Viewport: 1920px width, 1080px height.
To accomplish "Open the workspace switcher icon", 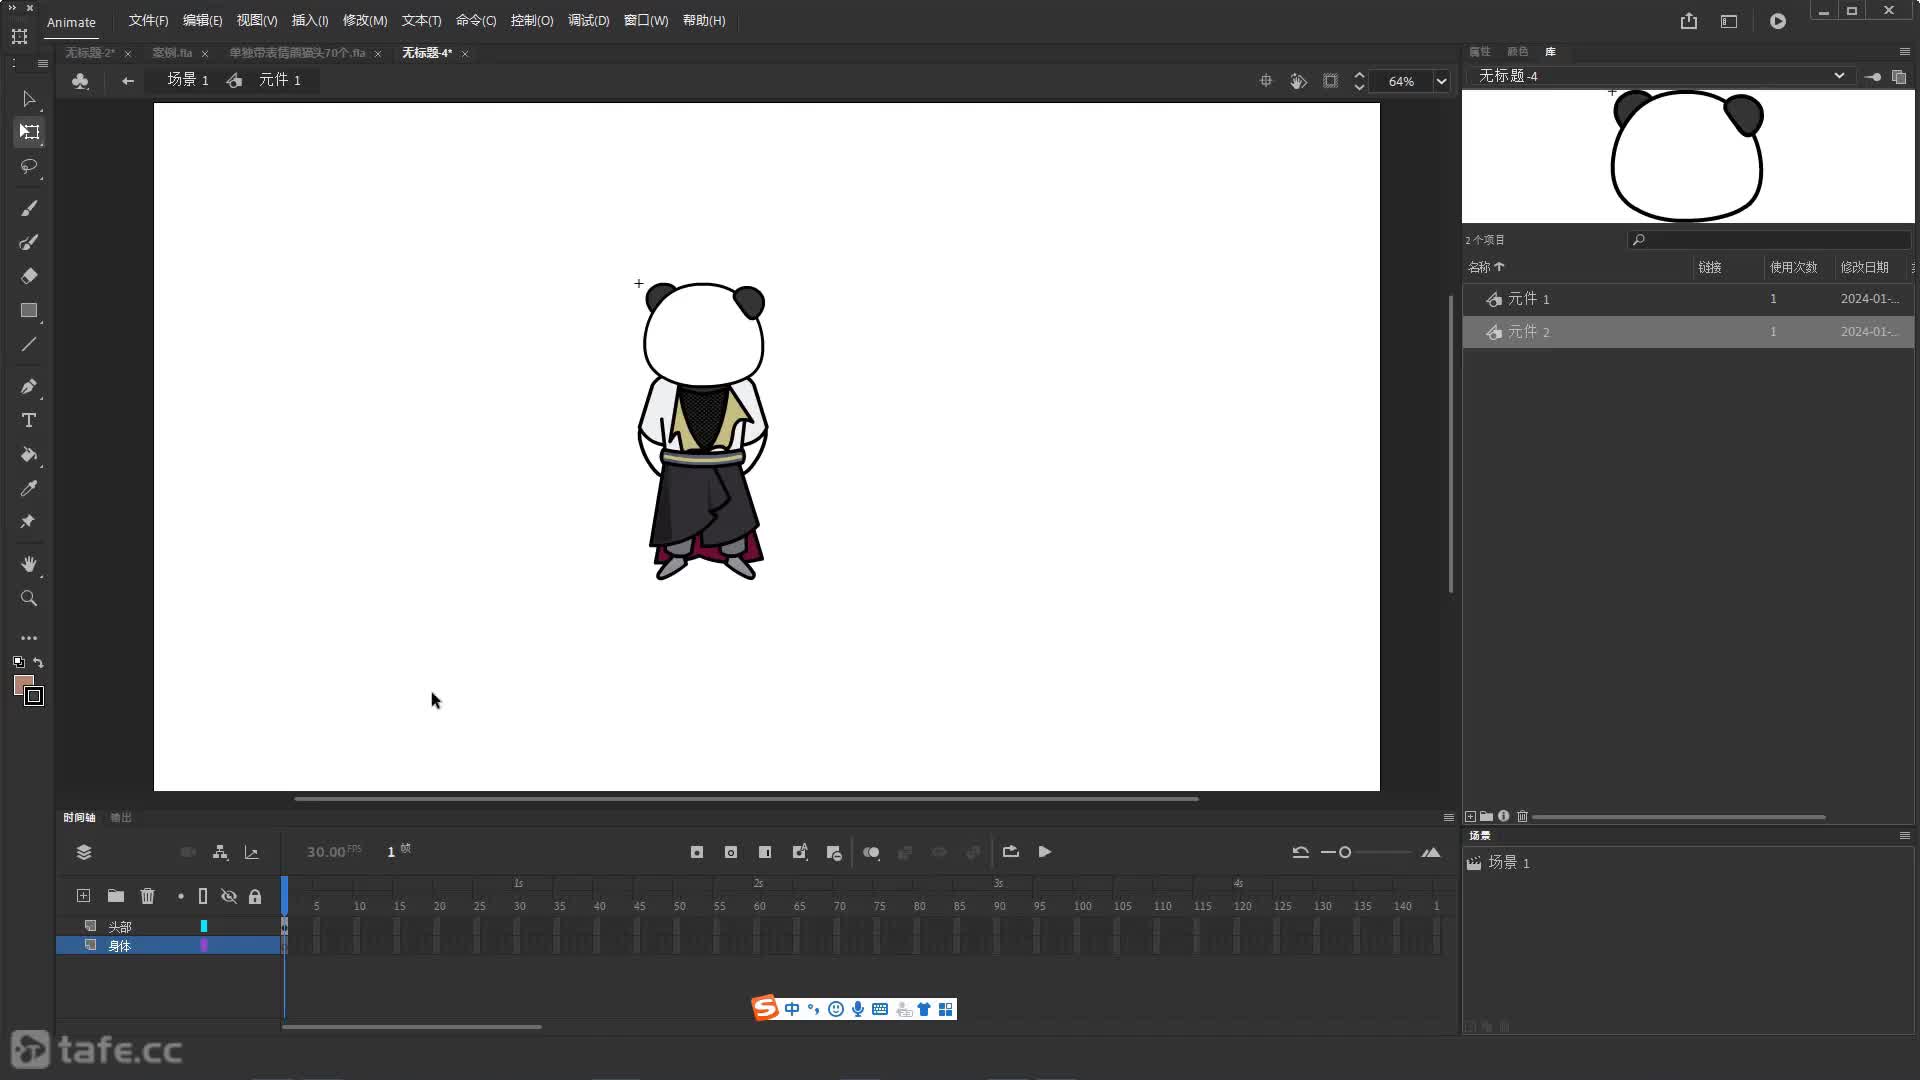I will (1729, 21).
